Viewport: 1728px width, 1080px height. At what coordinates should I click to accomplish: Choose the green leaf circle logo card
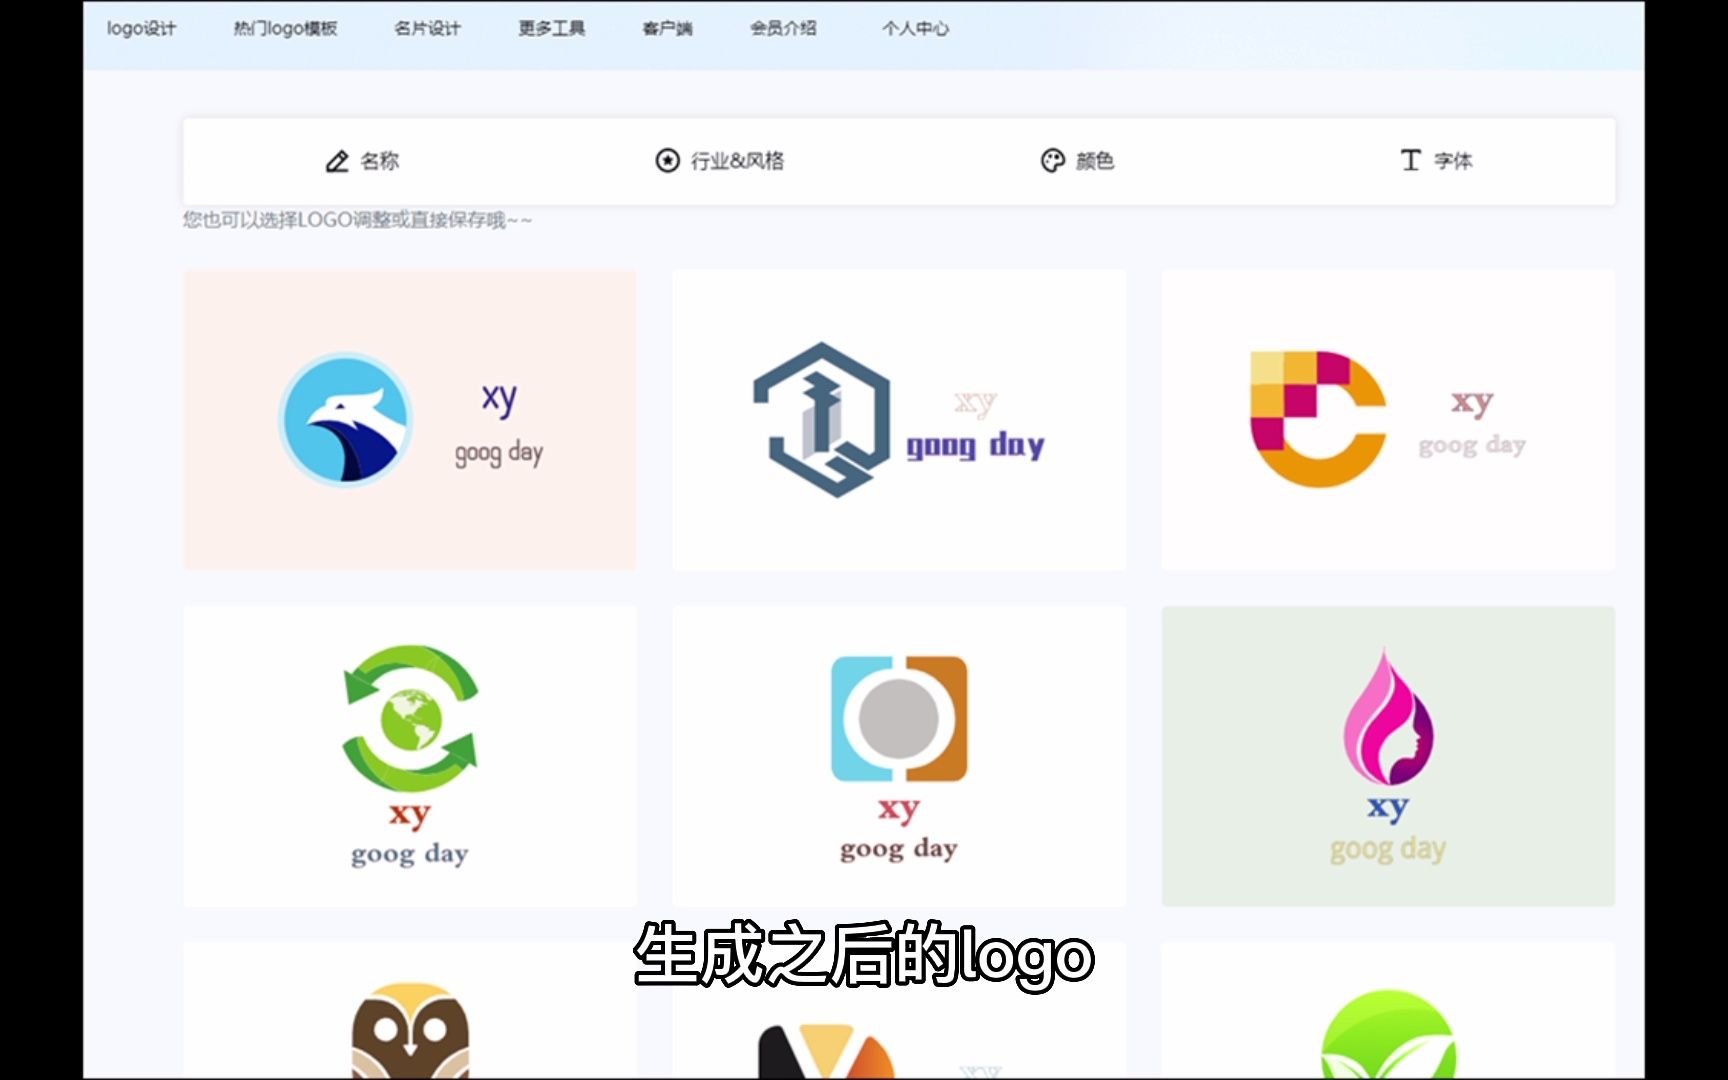[1388, 1010]
